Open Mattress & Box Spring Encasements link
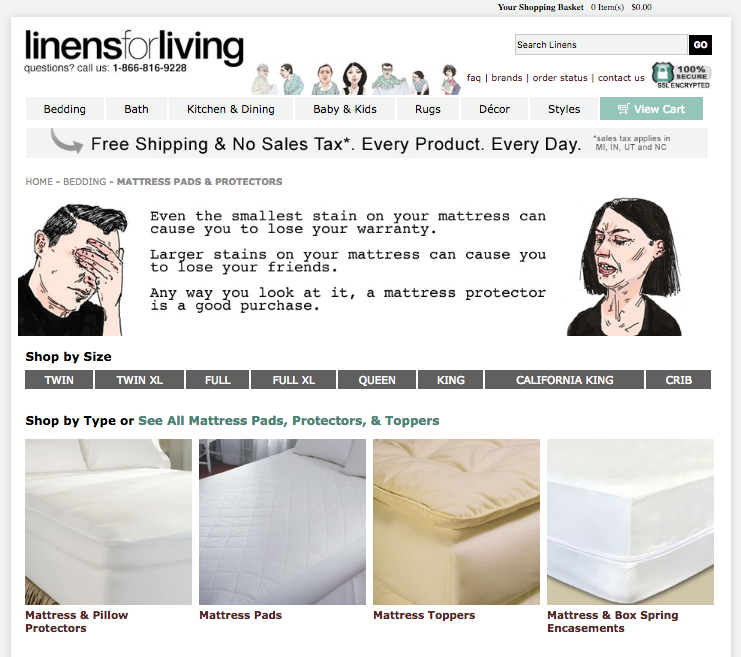This screenshot has height=657, width=741. tap(612, 622)
